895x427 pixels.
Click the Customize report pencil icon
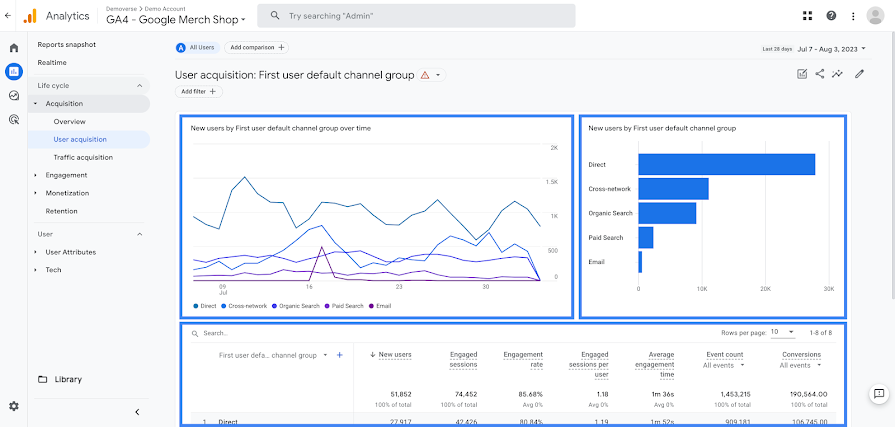pos(859,74)
